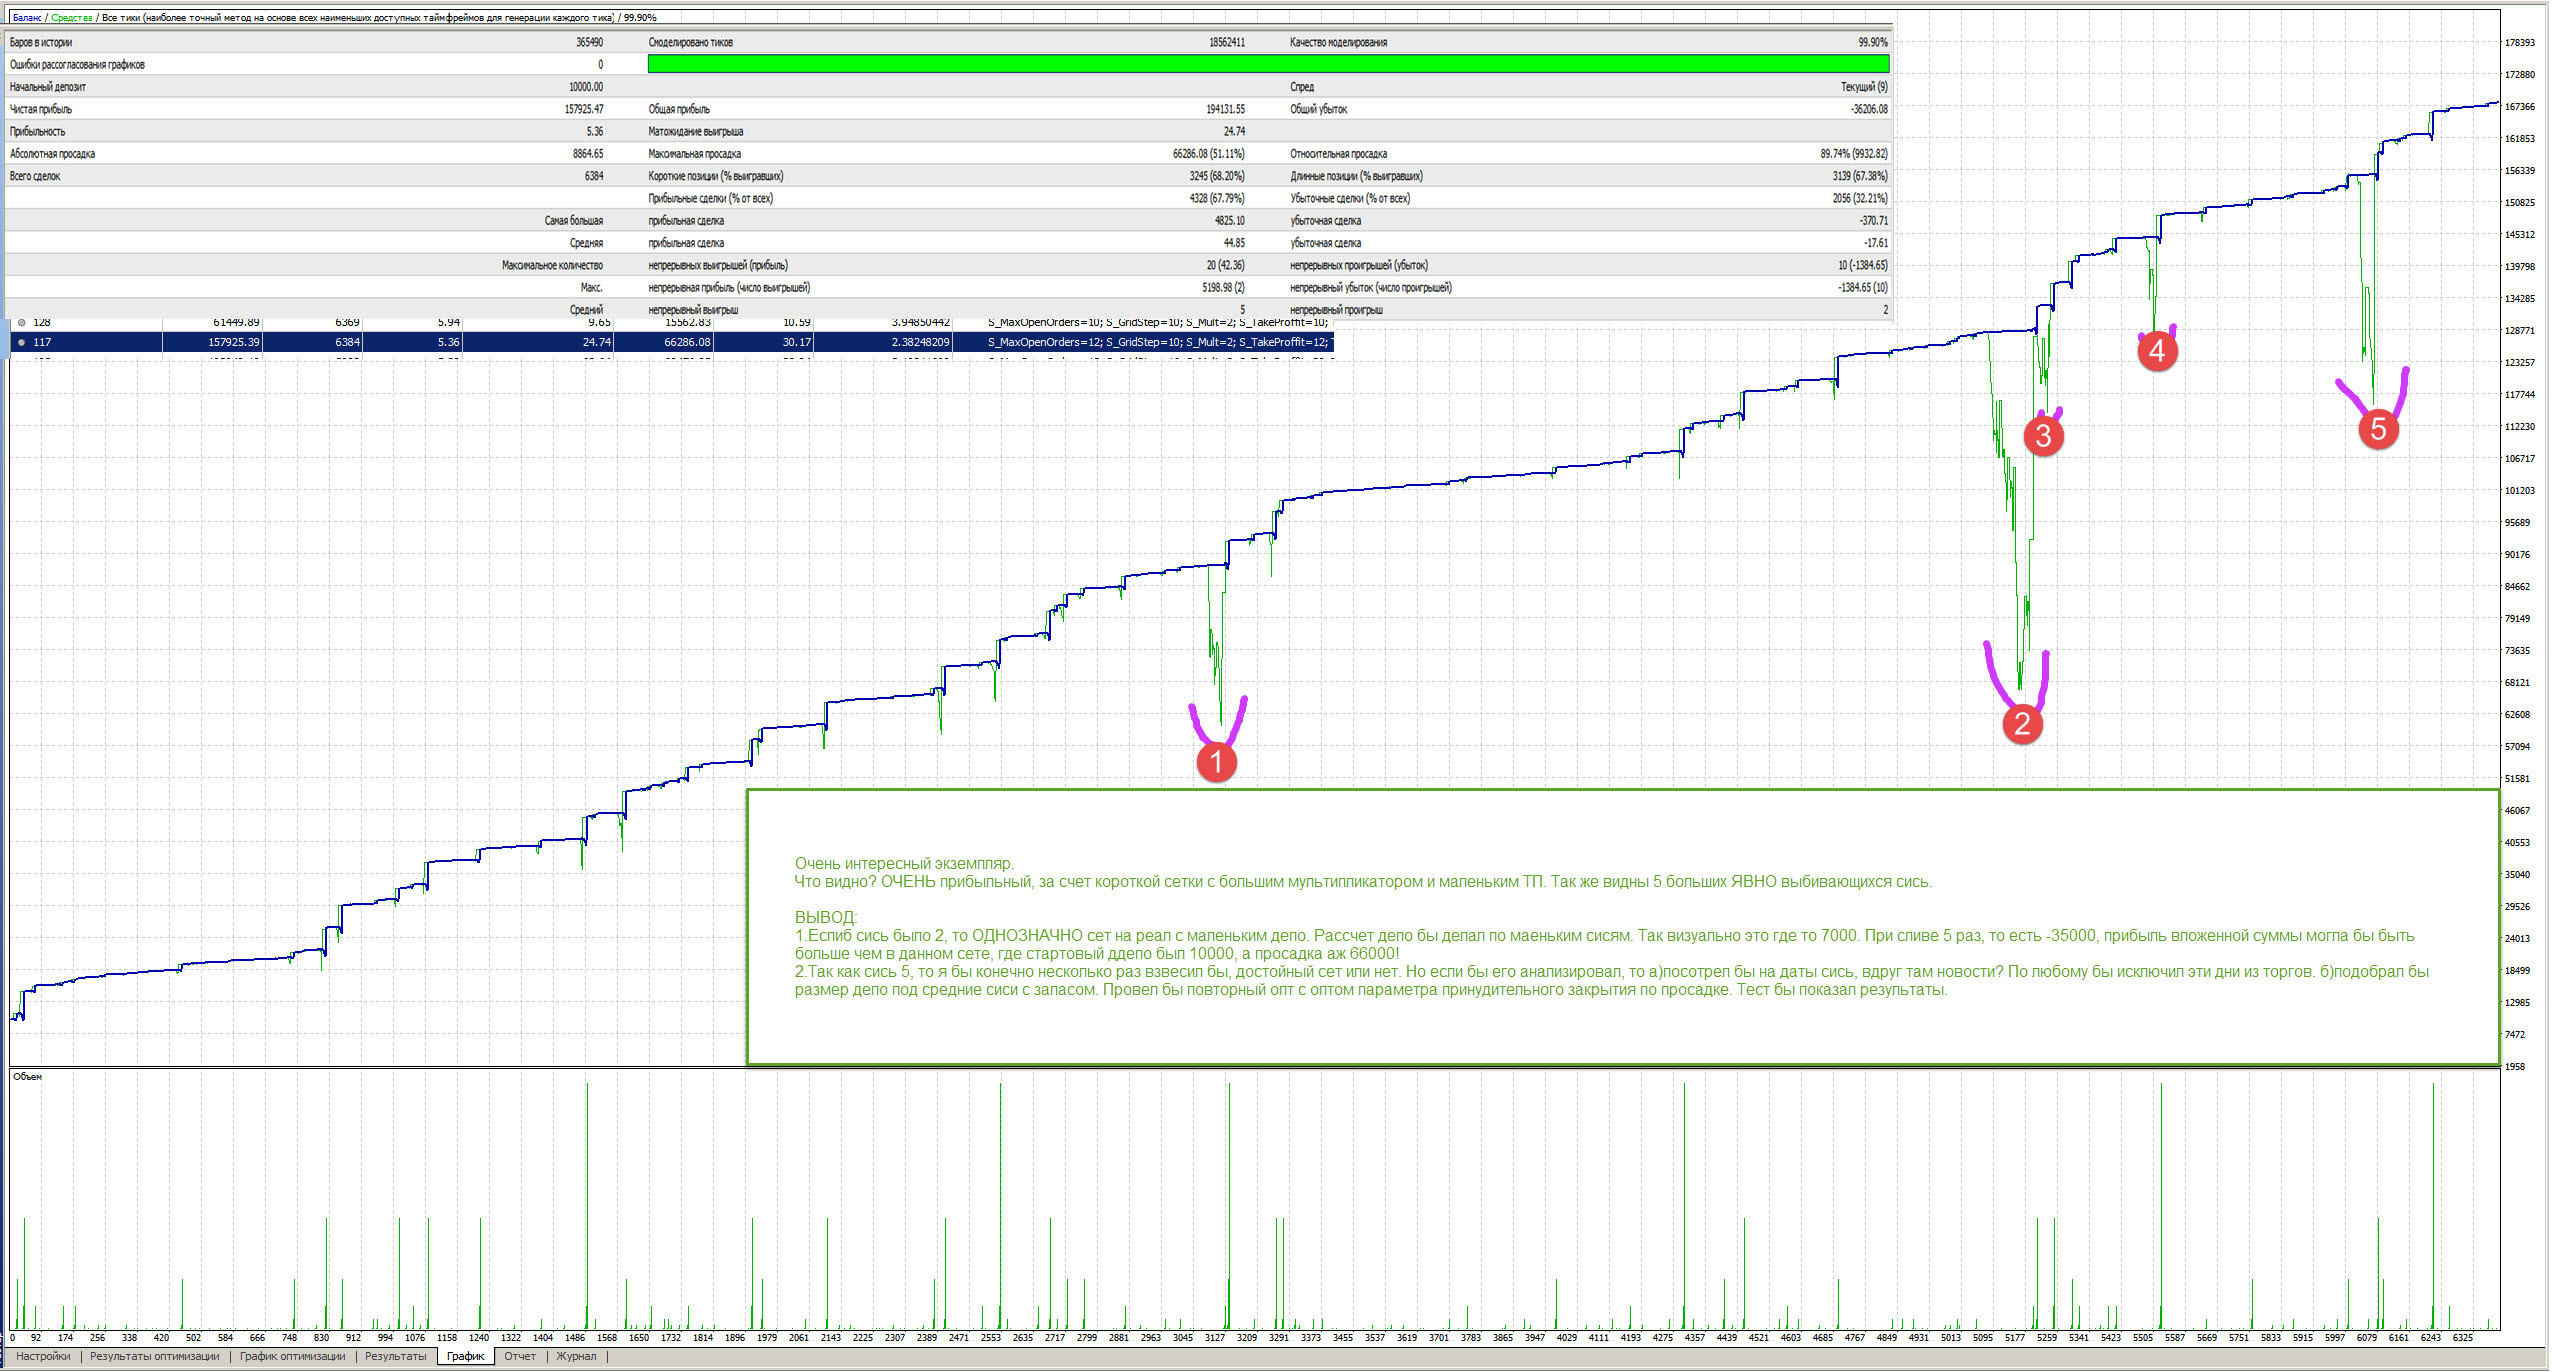Click the largest profitable trade value 4825.10
This screenshot has width=2553, height=1372.
1229,220
